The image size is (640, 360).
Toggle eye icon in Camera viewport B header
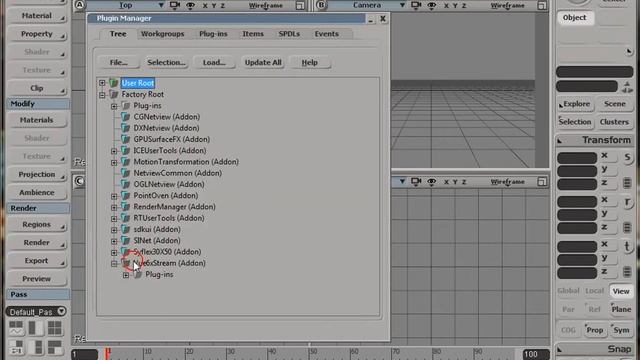point(431,5)
